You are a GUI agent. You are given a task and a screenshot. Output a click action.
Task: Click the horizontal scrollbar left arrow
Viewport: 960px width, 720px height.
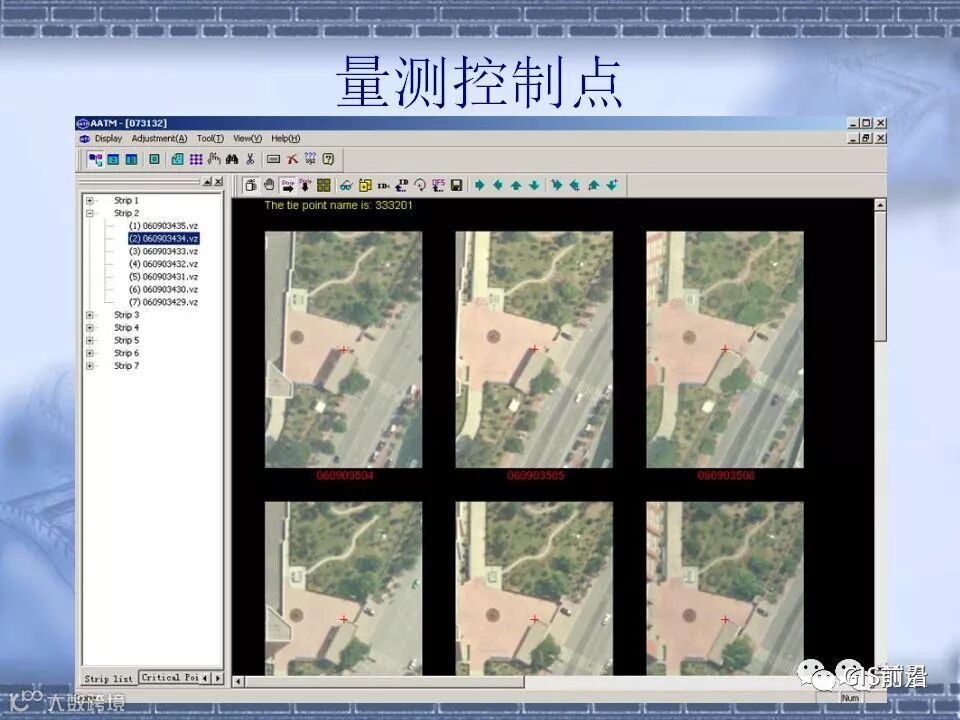tap(239, 681)
